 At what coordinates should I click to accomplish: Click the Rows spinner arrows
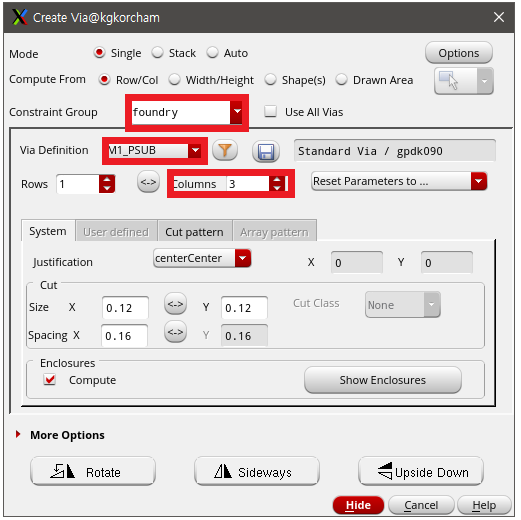pos(107,184)
